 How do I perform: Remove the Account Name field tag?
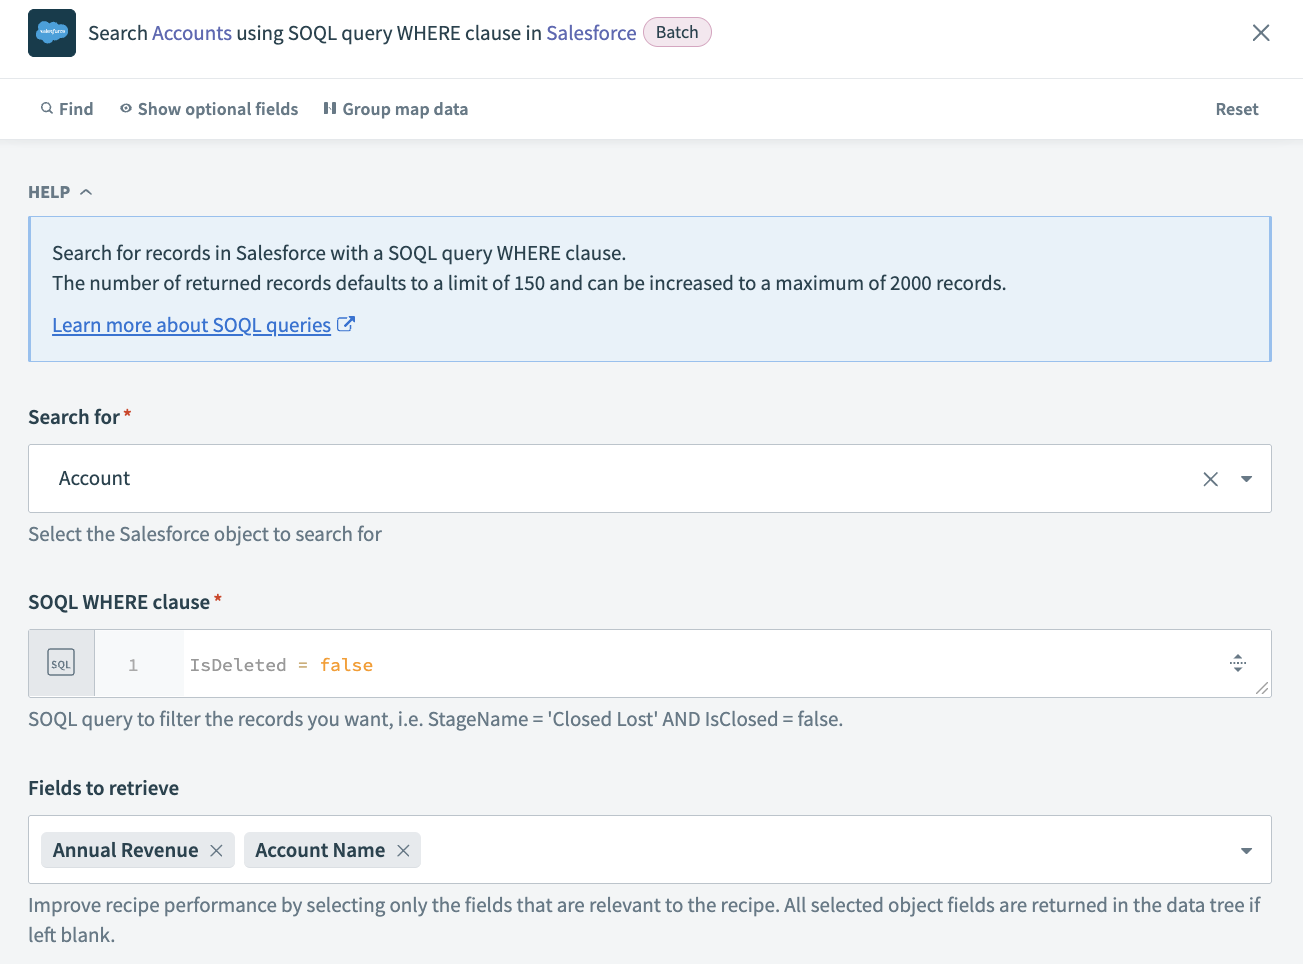point(403,850)
